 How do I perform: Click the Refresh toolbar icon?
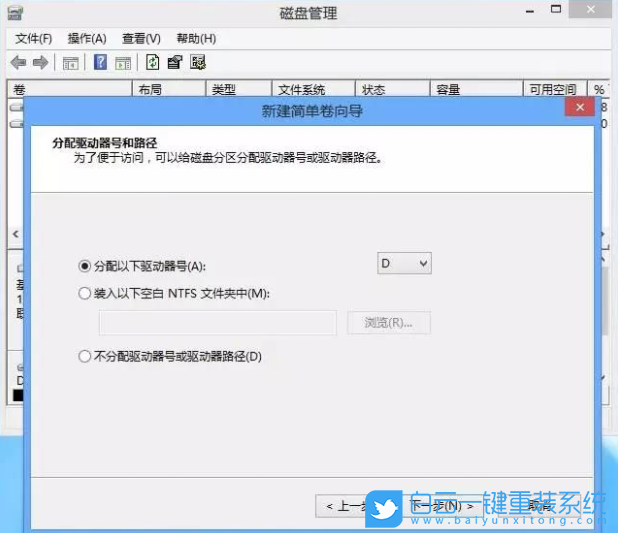[x=153, y=62]
